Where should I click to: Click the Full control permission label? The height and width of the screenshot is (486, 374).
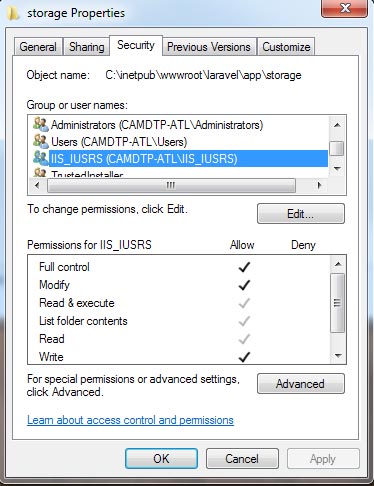(x=64, y=267)
